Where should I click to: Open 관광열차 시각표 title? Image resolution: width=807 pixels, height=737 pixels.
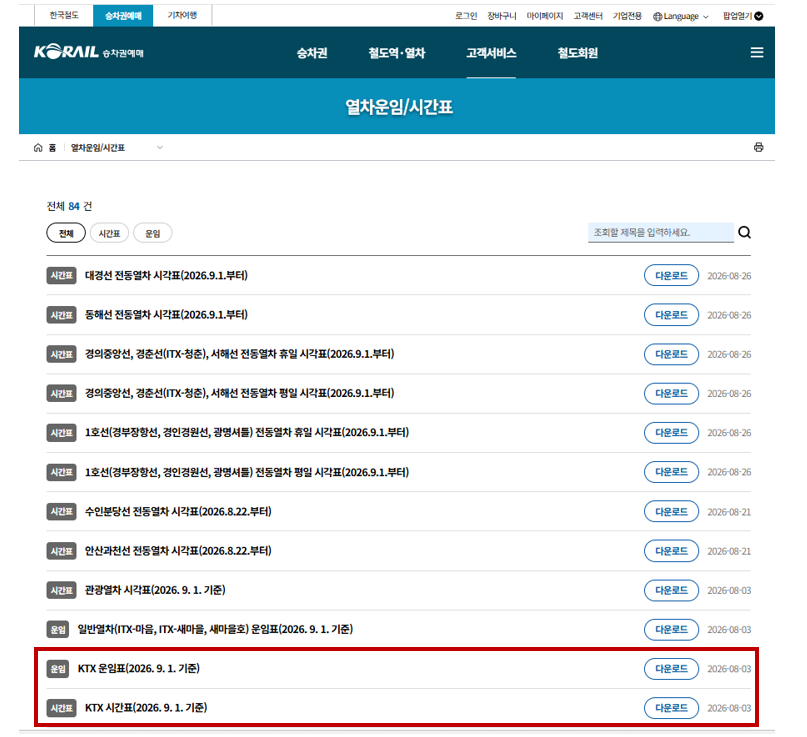[155, 590]
